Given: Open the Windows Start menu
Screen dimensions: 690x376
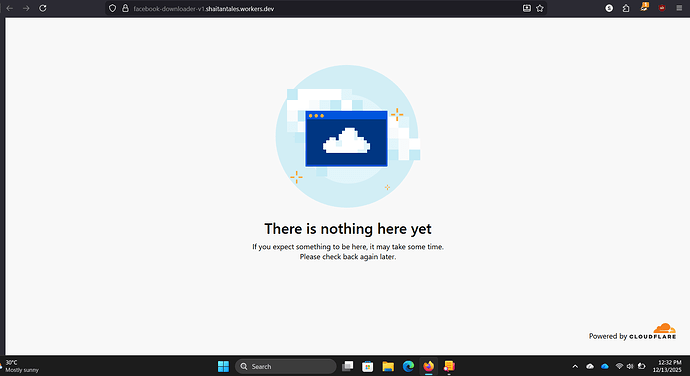Looking at the screenshot, I should click(223, 366).
